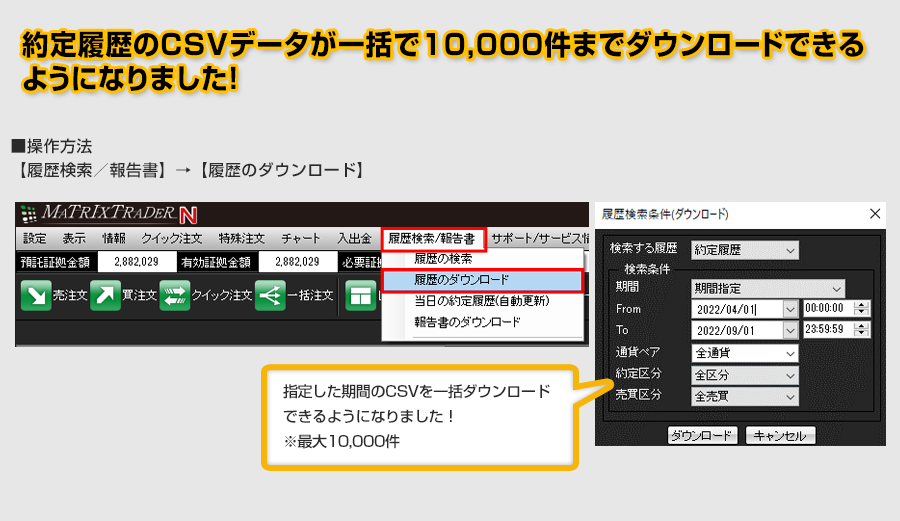Click the green layout grid icon
Screen dimensions: 900x521
[x=360, y=296]
